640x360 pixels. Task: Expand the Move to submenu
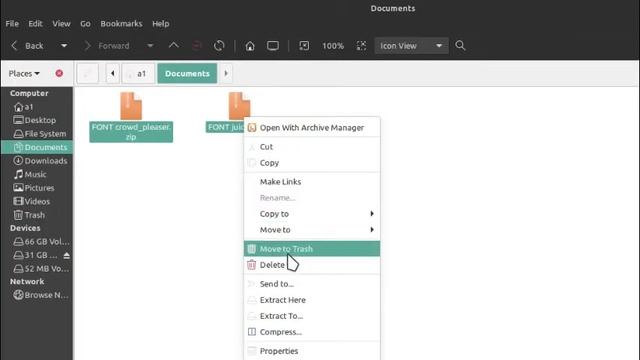coord(312,230)
